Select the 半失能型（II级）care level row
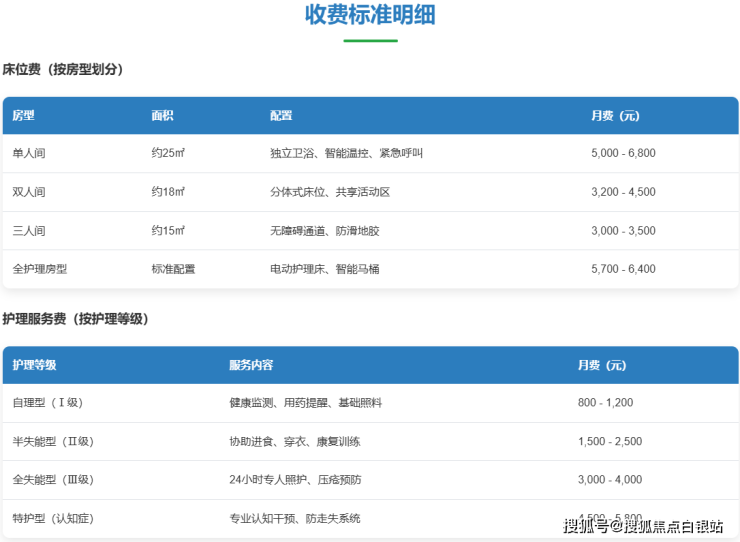Viewport: 740px width, 542px height. click(x=52, y=442)
